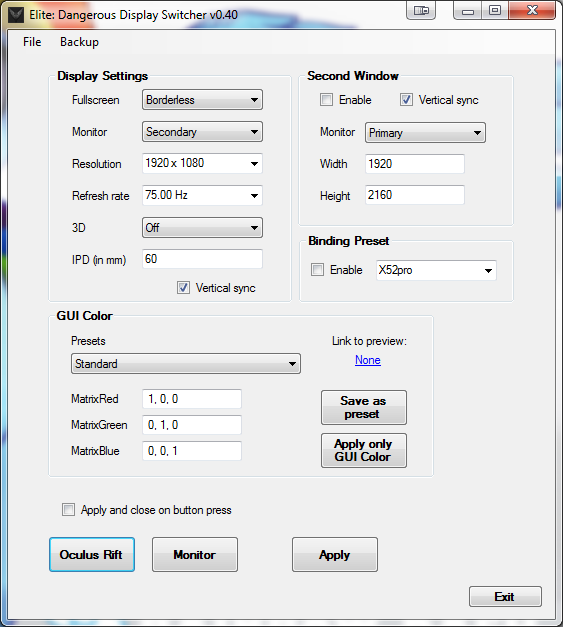Expand the Fullscreen mode dropdown
This screenshot has width=563, height=627.
(x=202, y=100)
